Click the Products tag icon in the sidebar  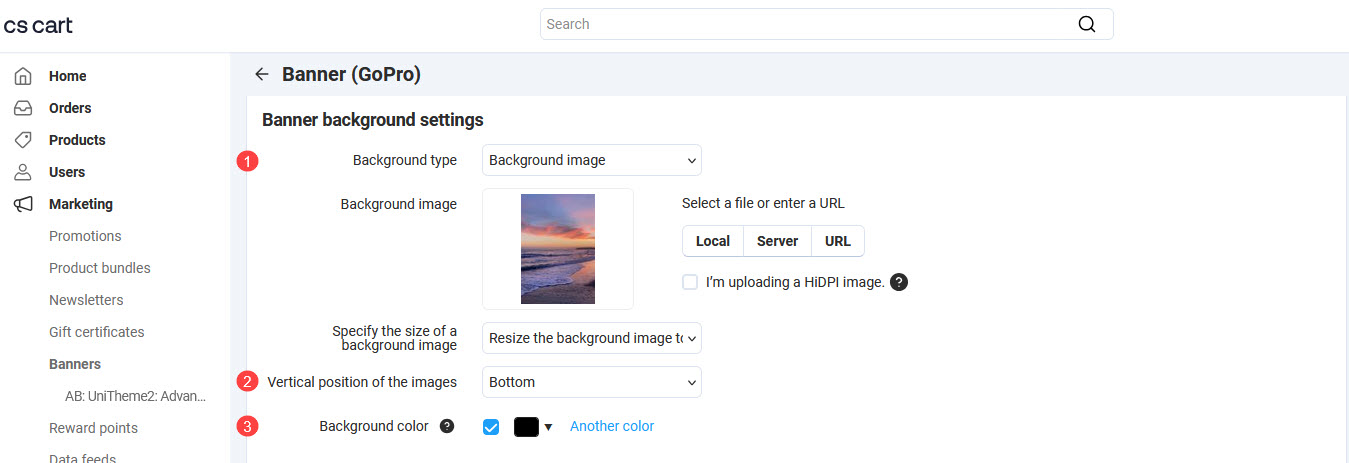pyautogui.click(x=23, y=140)
